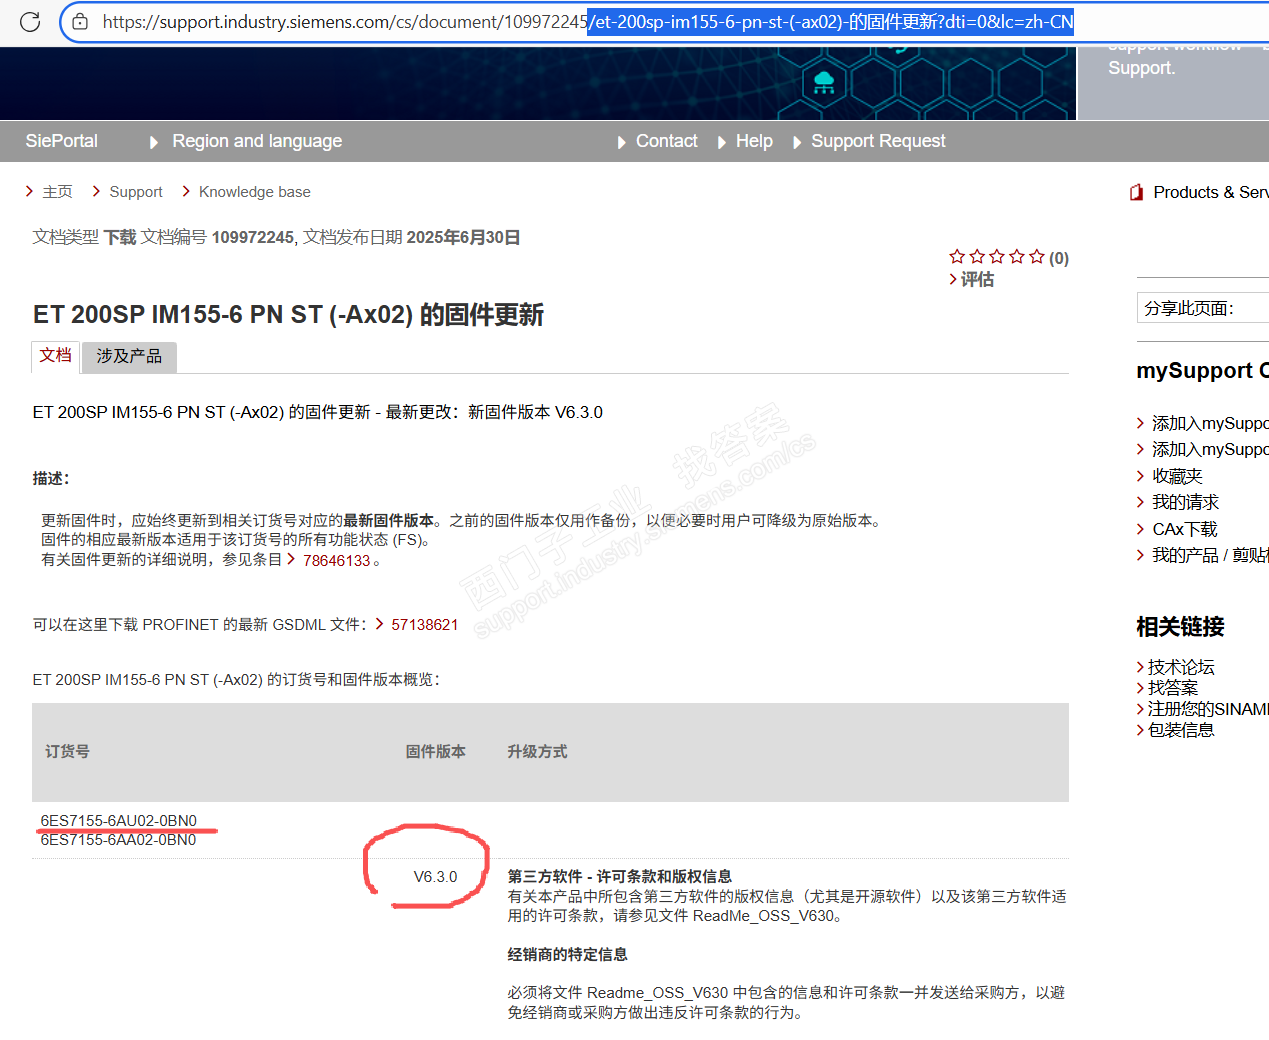
Task: Rate the document with the third star
Action: coord(997,257)
